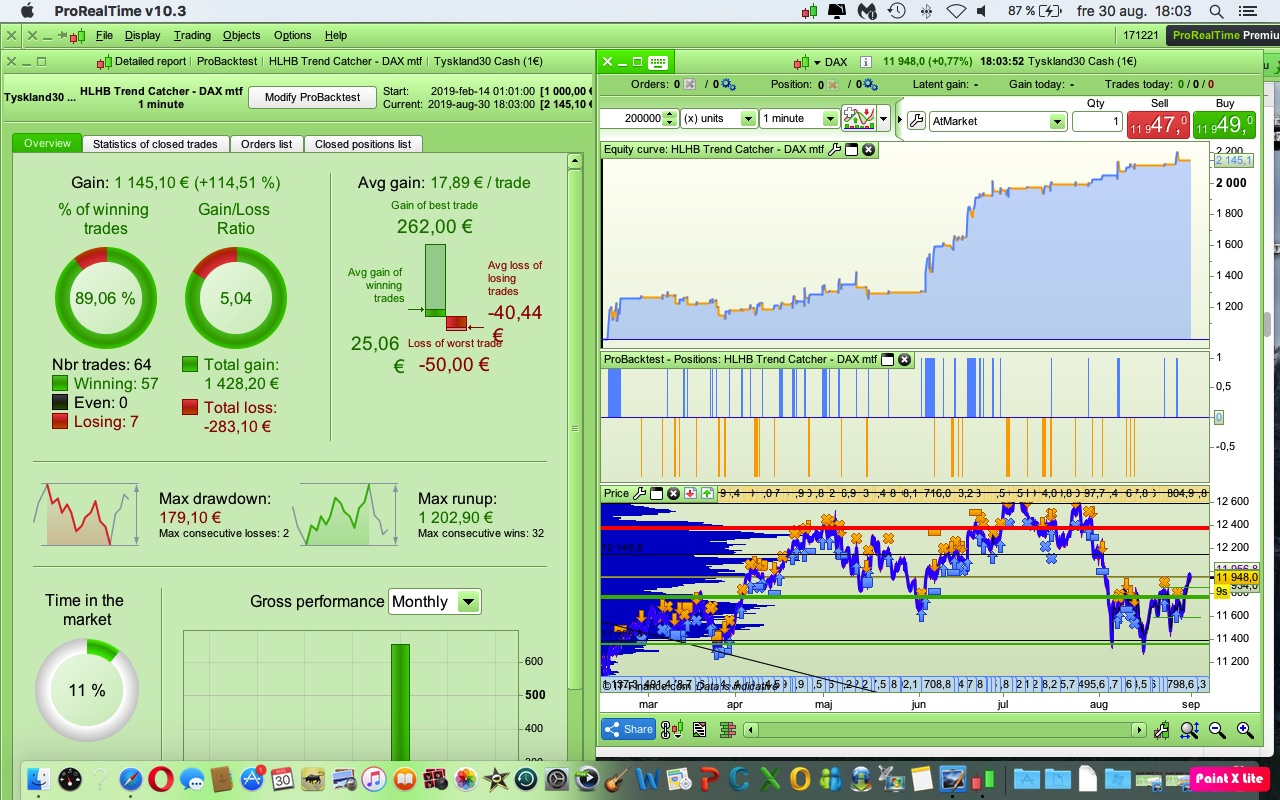Open order settings wrench beside AtMarket
The image size is (1280, 800).
pyautogui.click(x=915, y=119)
